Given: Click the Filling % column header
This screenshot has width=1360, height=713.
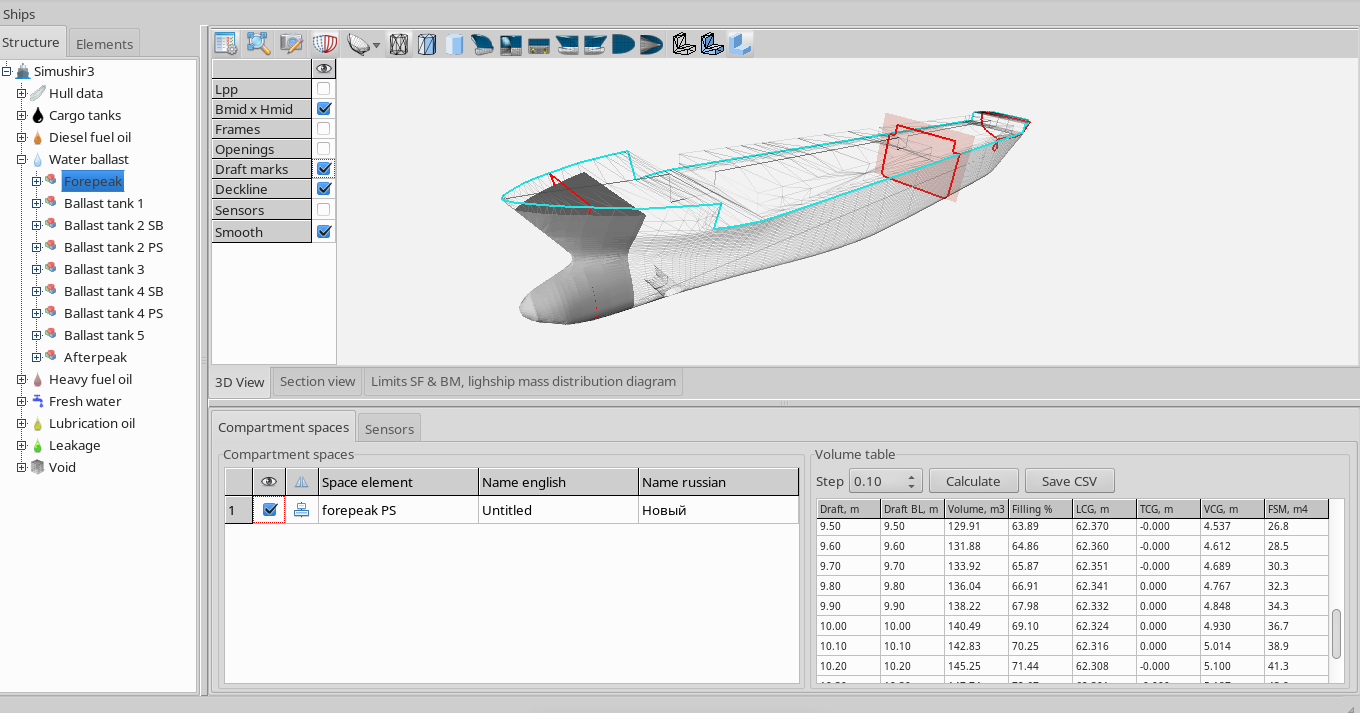Looking at the screenshot, I should pos(1040,509).
